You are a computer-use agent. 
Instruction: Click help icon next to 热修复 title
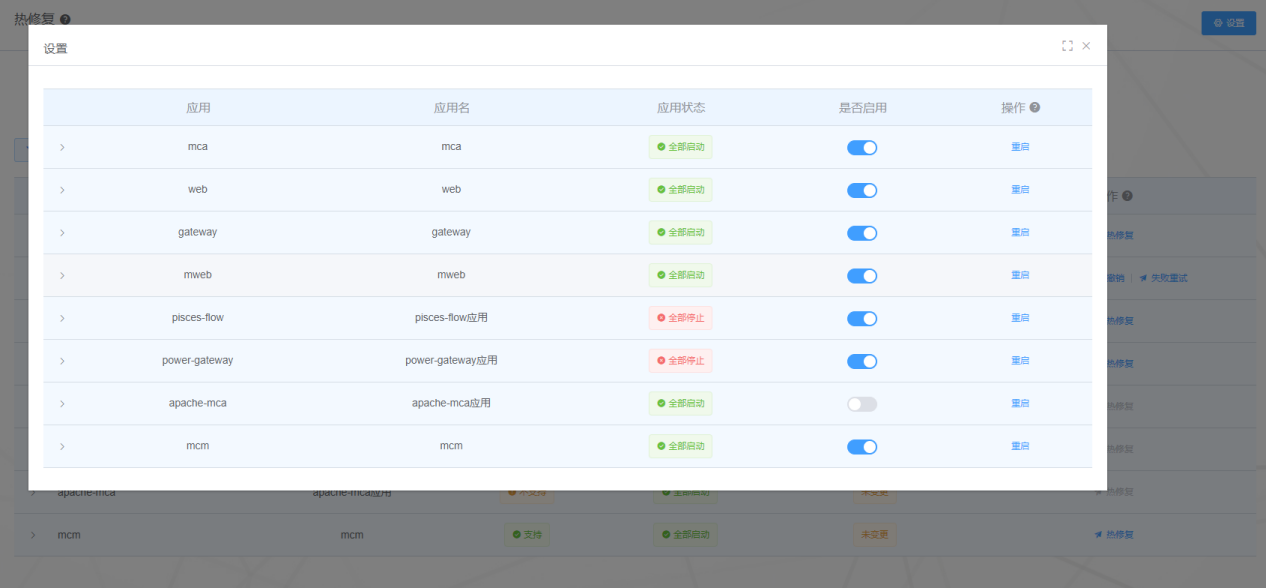click(65, 19)
